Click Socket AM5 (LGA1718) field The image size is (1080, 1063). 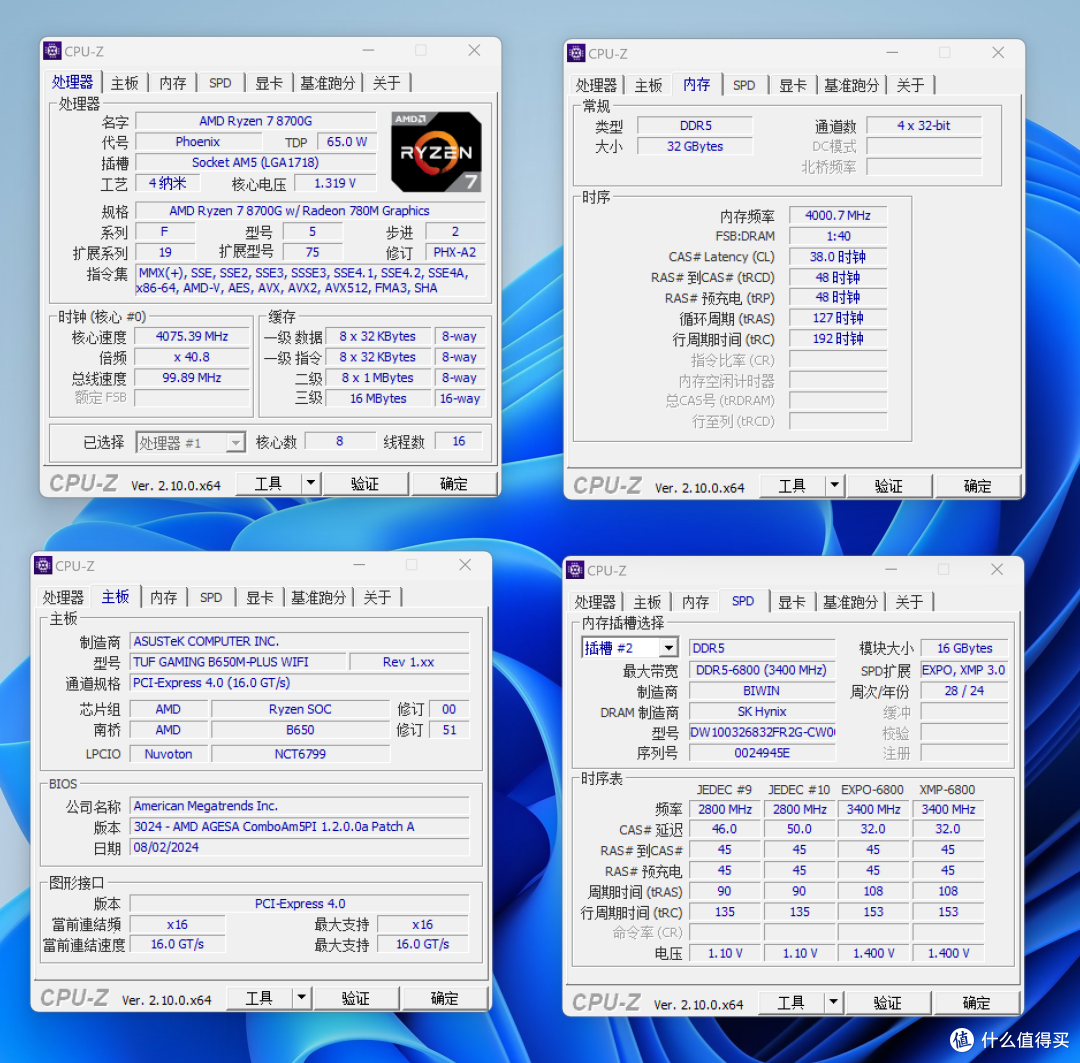pyautogui.click(x=256, y=163)
